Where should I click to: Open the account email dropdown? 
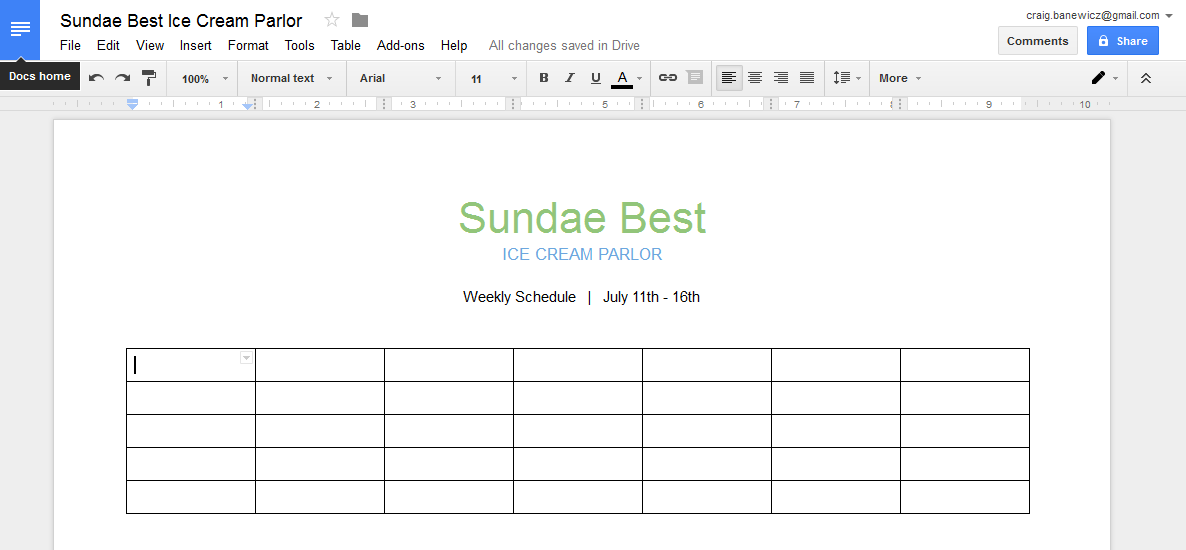1098,15
